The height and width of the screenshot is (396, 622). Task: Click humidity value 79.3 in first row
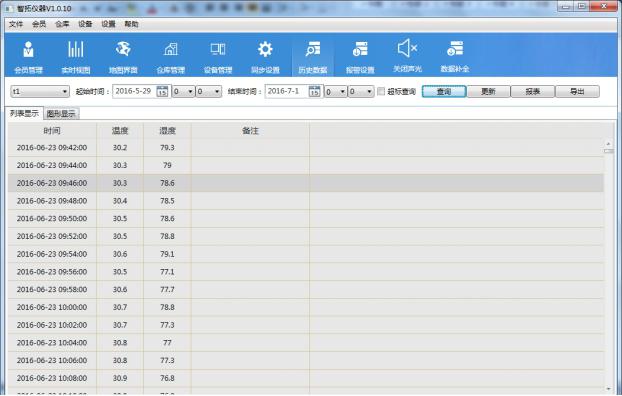tap(167, 148)
